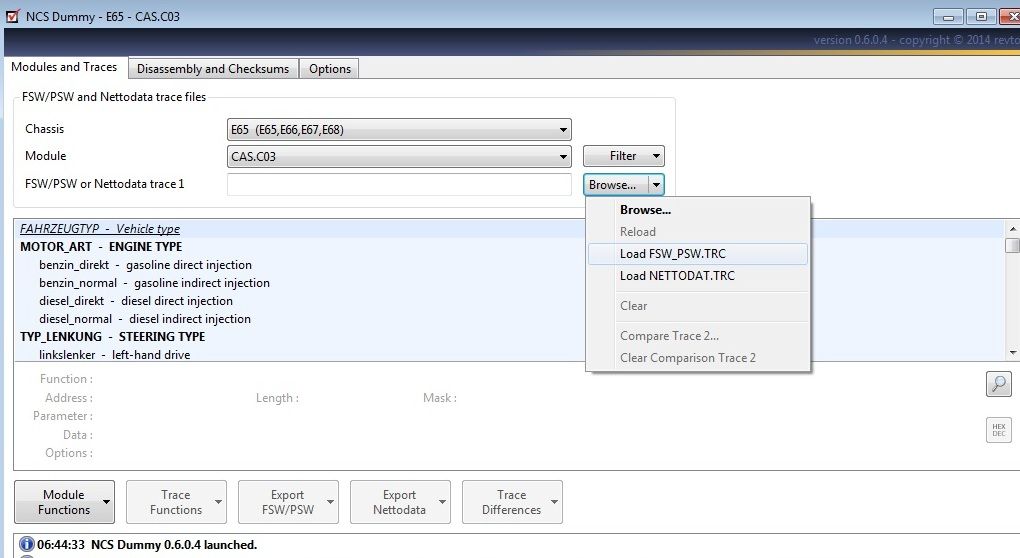Click the NCS Dummy app icon in title bar
Screen dimensions: 1020x558
click(12, 16)
